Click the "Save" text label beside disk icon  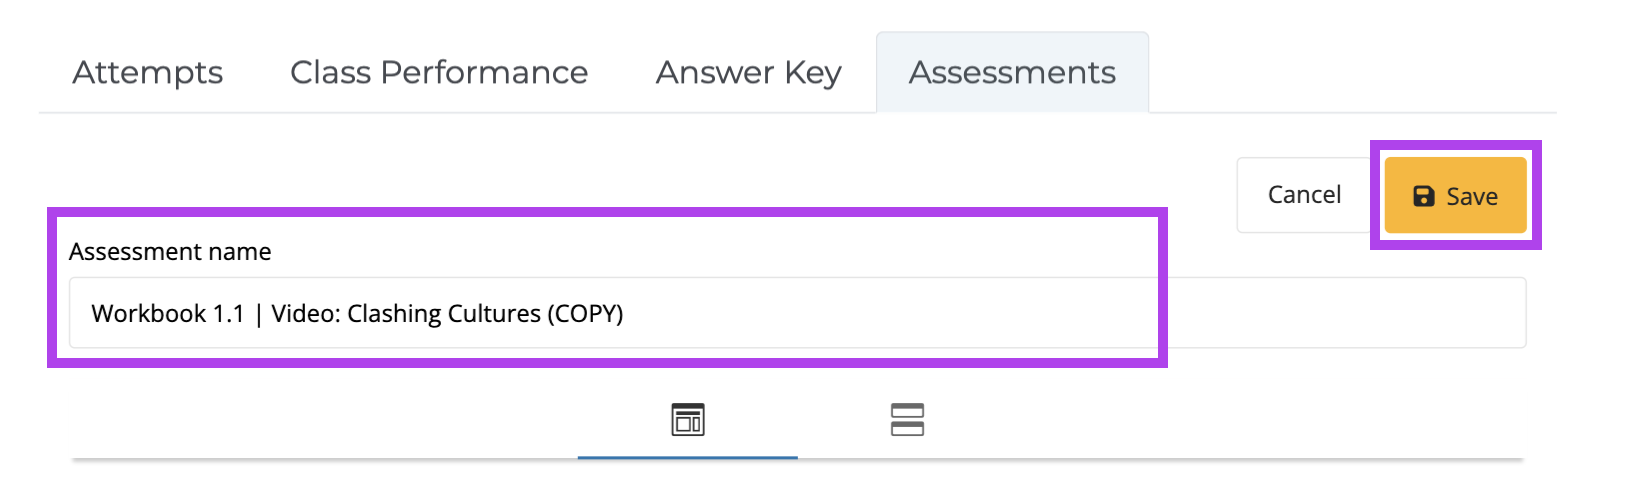[1472, 197]
